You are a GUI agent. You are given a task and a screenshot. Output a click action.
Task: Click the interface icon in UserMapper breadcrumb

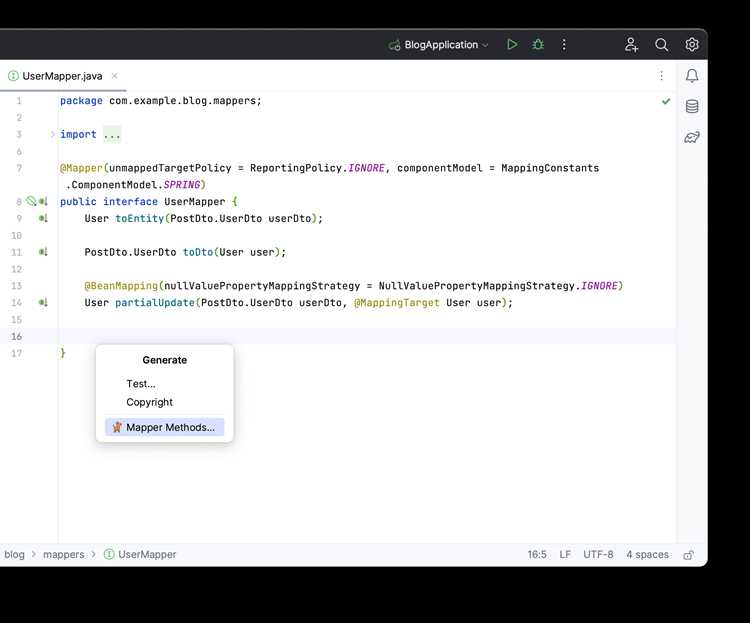(109, 554)
